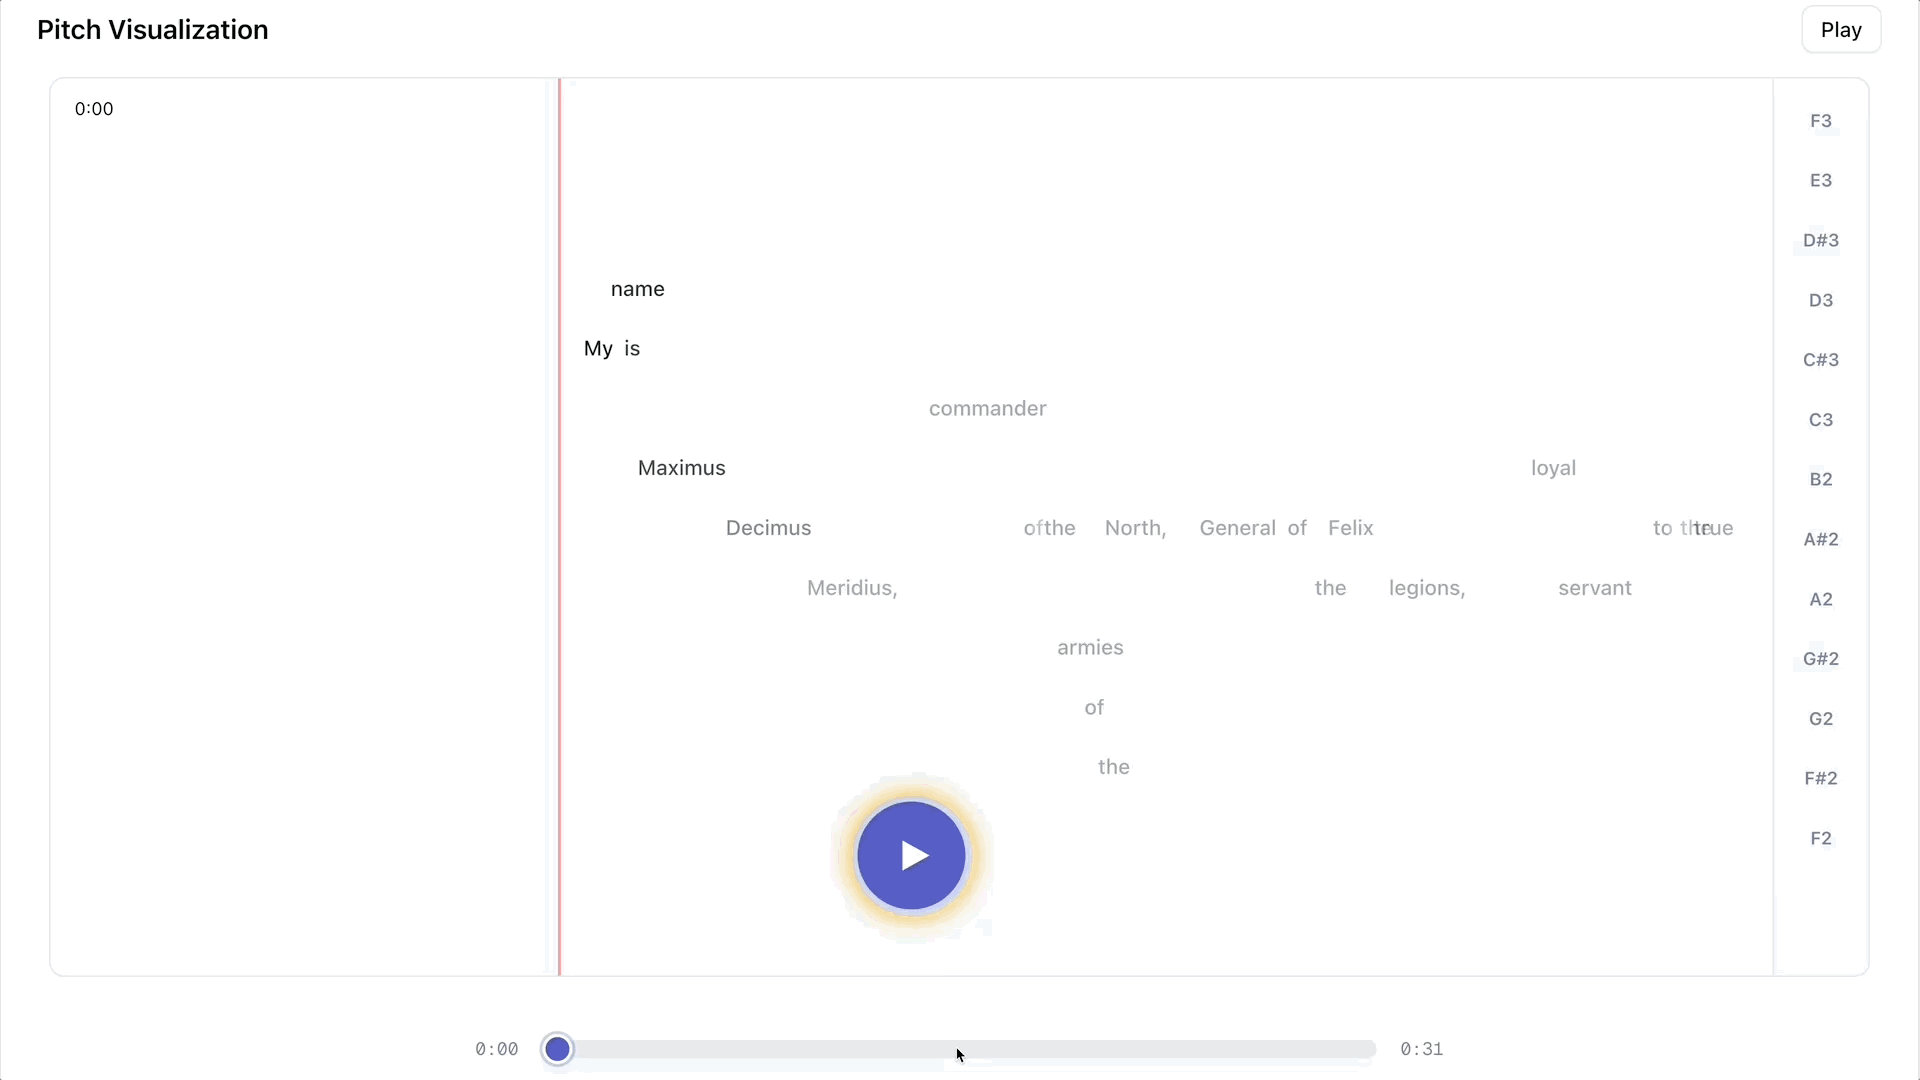Viewport: 1920px width, 1080px height.
Task: Click the seek slider handle at 0:00
Action: click(558, 1049)
